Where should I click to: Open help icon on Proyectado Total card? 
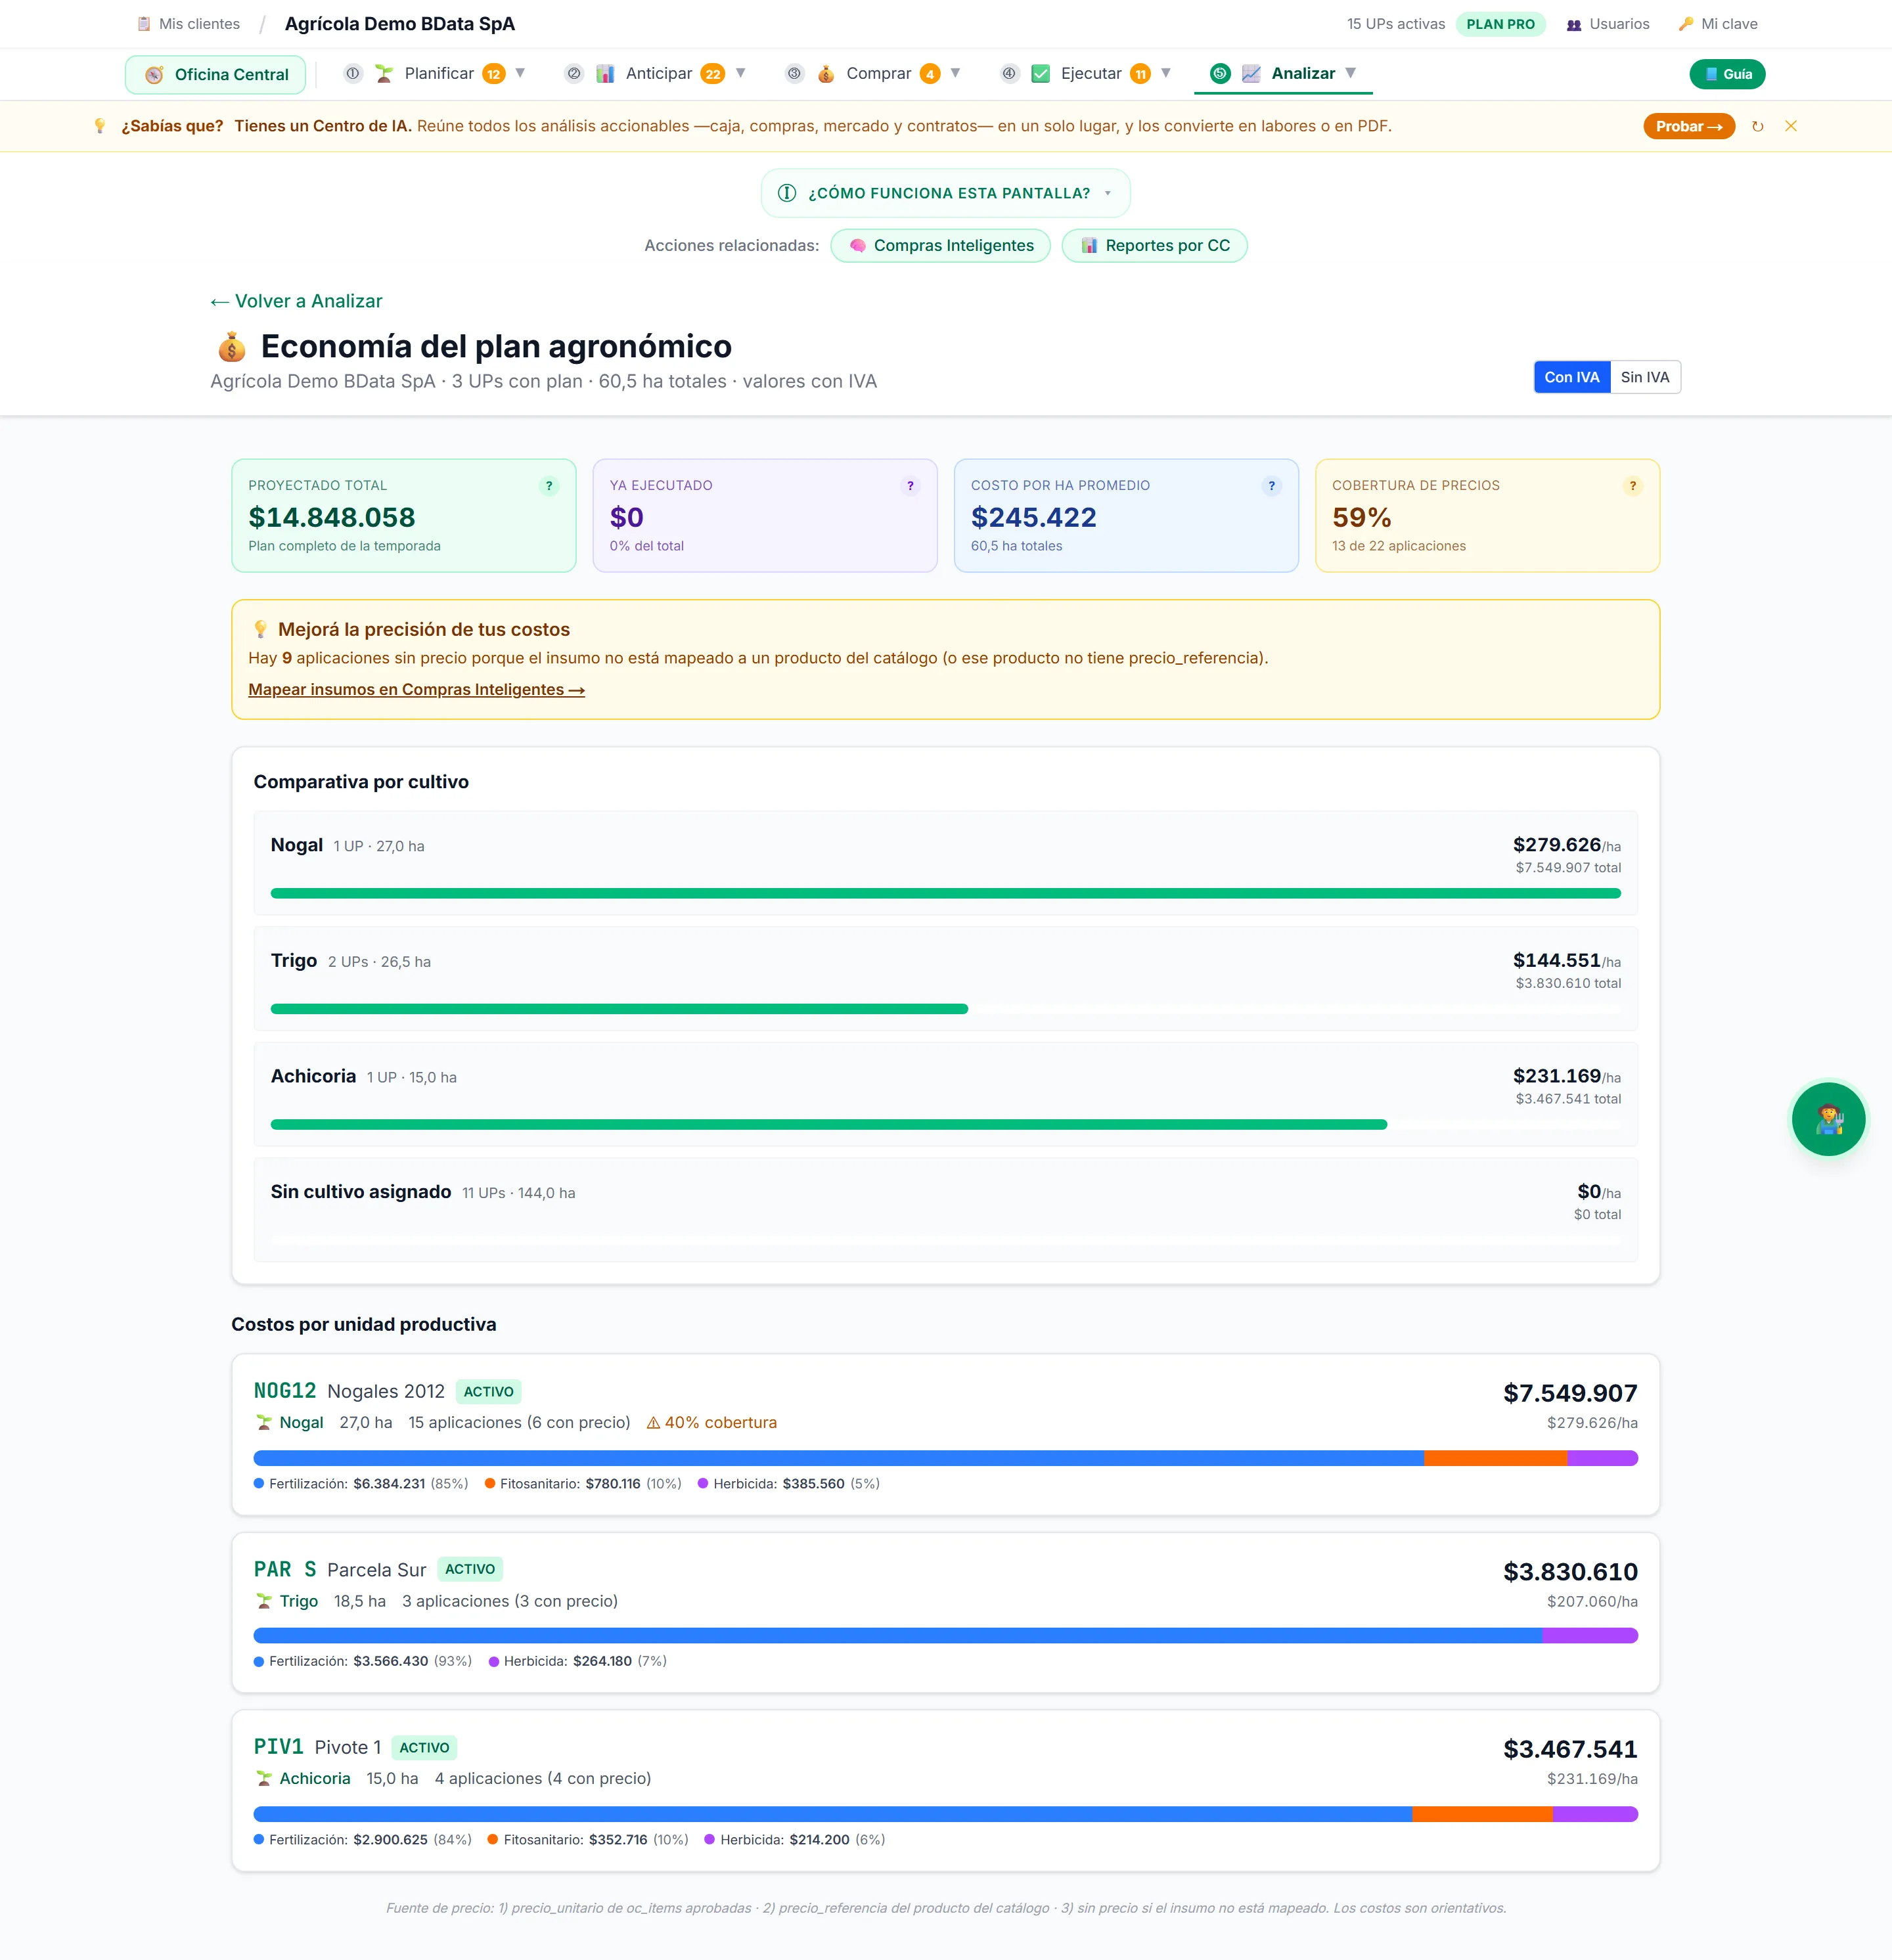[x=549, y=486]
